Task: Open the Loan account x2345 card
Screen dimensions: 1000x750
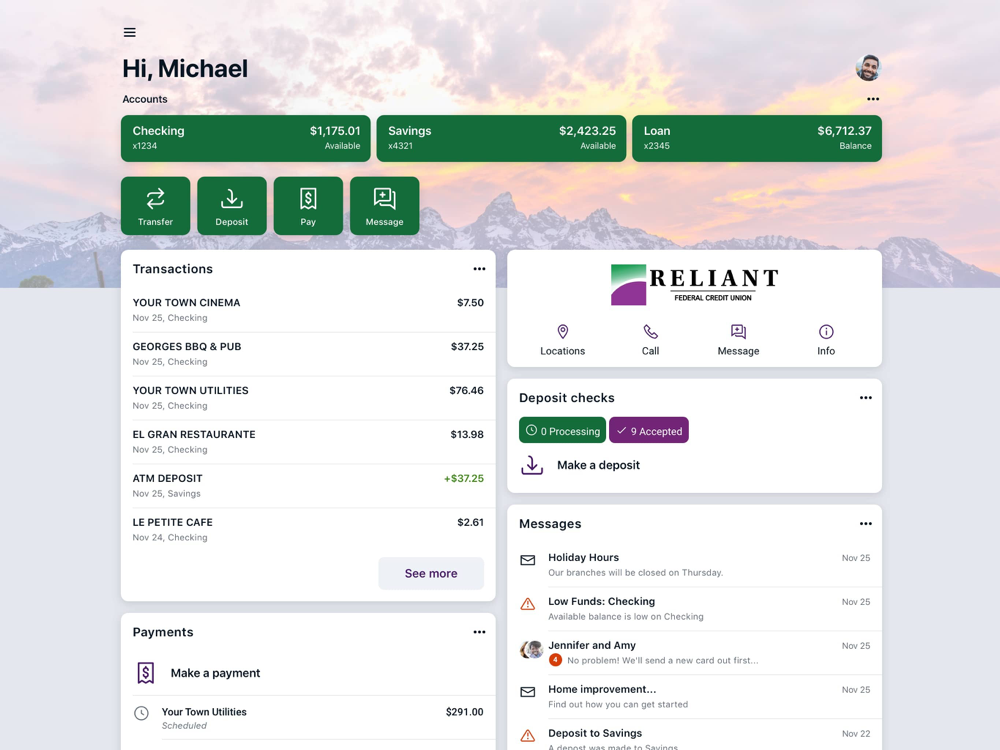Action: pos(757,138)
